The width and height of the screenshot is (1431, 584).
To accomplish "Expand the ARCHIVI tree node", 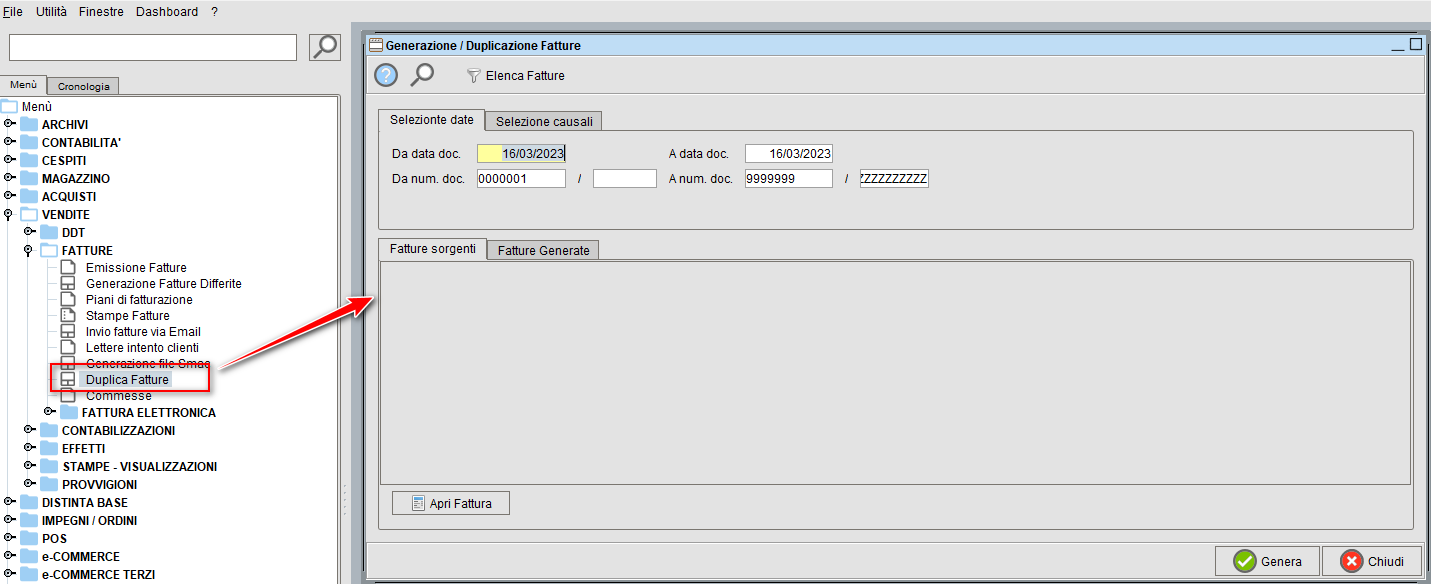I will (x=10, y=124).
